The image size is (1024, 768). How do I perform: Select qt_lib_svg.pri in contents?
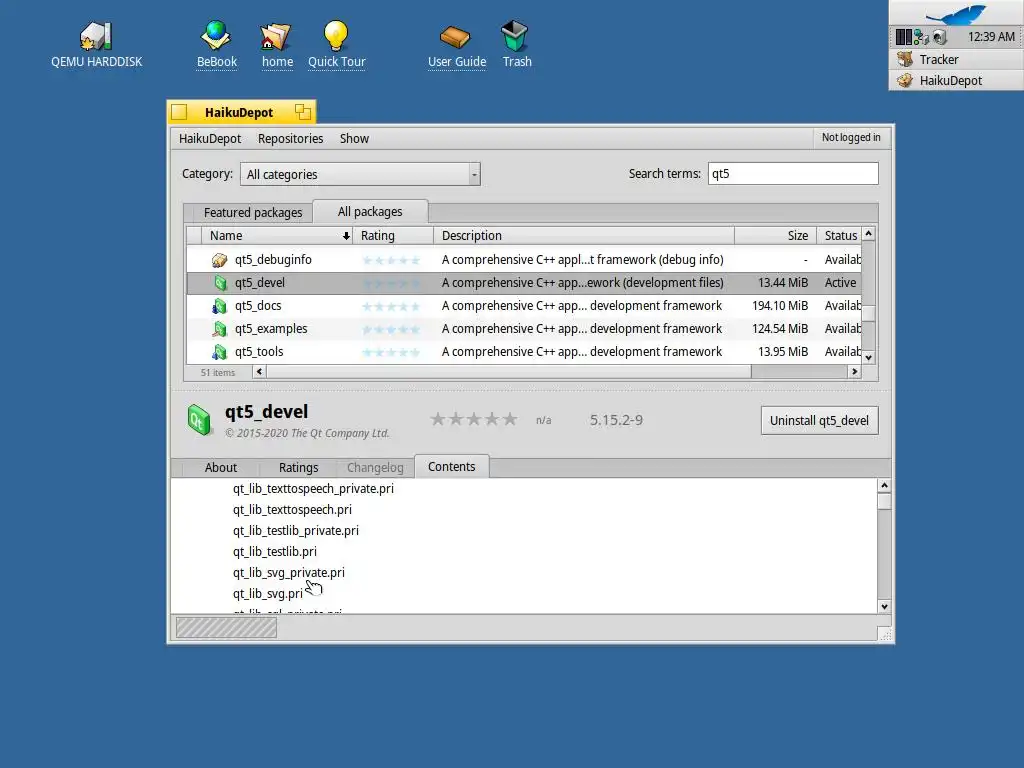tap(268, 594)
